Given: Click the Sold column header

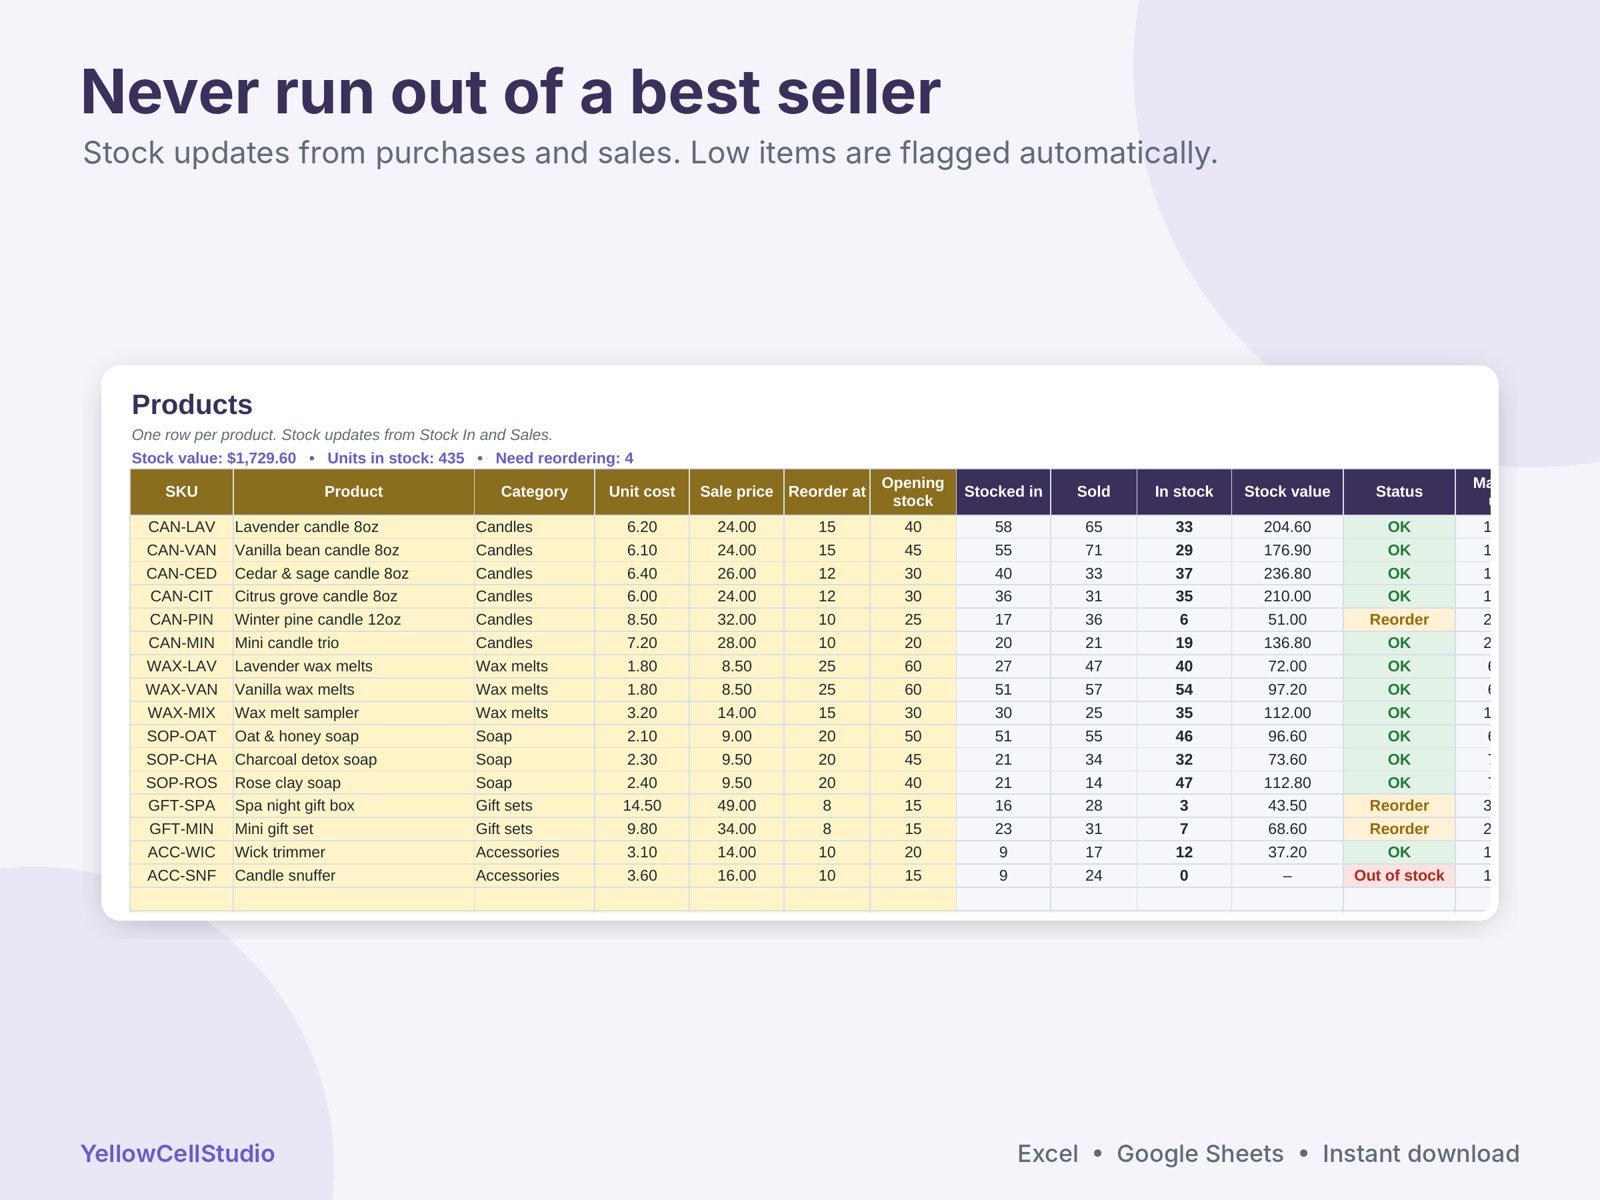Looking at the screenshot, I should click(x=1094, y=492).
